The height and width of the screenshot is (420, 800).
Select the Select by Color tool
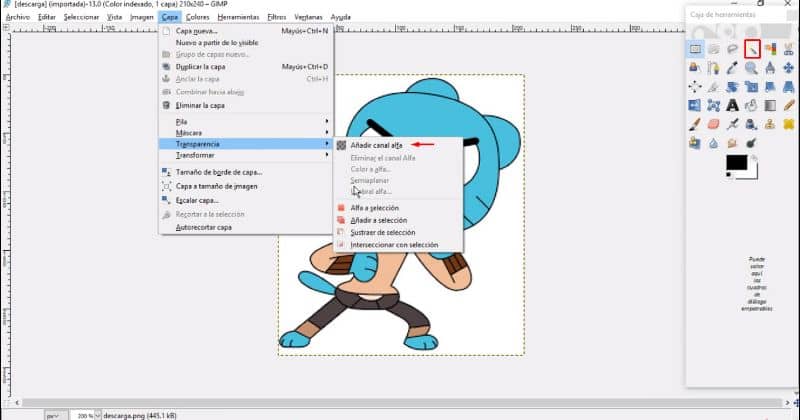coord(770,49)
